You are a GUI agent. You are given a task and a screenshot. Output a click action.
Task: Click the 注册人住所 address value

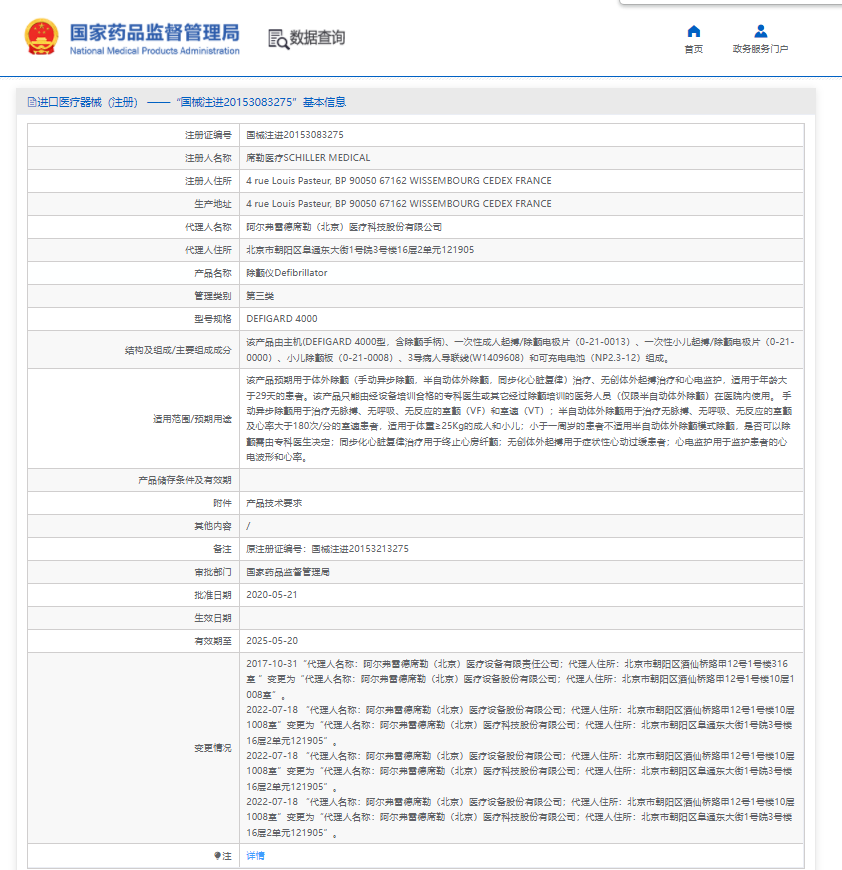[x=399, y=181]
